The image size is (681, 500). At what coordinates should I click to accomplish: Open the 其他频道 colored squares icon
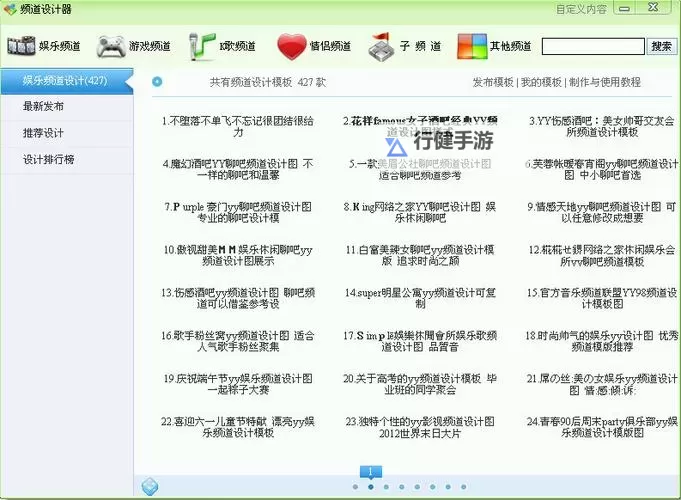tap(472, 46)
